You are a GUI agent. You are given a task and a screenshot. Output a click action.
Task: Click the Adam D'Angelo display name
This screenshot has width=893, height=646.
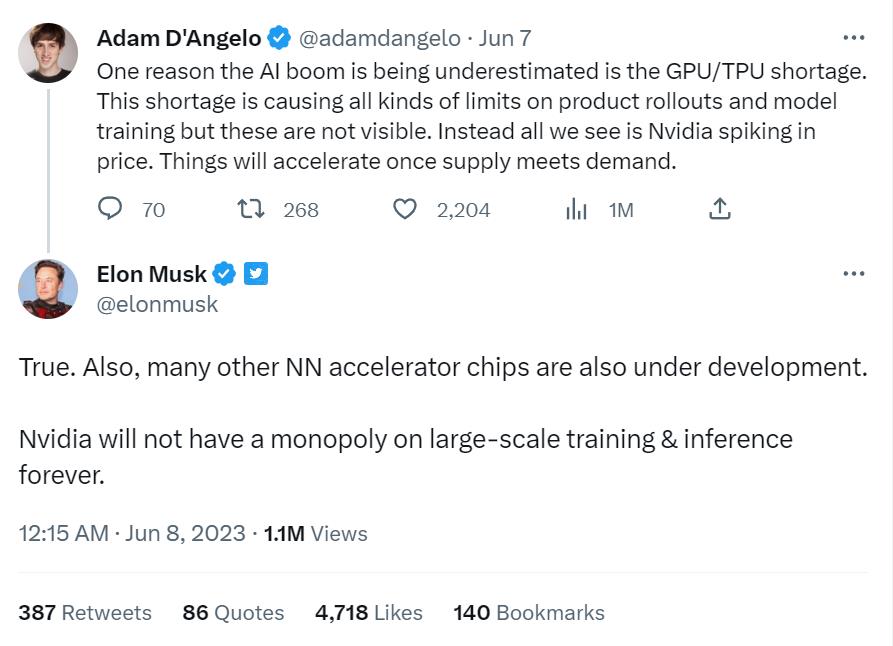pos(179,39)
